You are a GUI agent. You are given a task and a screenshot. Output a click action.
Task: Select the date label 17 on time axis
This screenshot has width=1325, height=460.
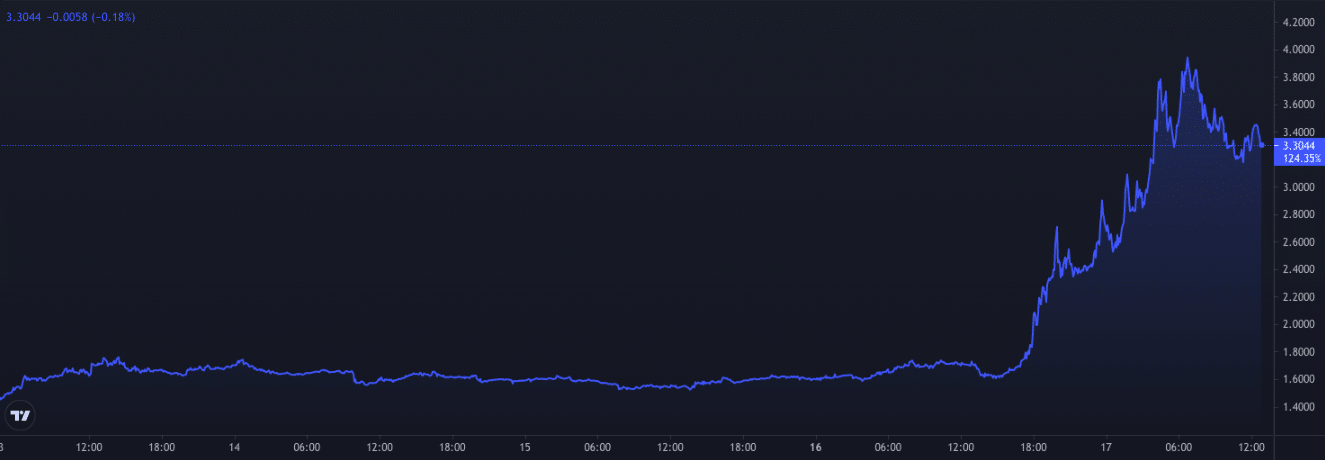1107,447
